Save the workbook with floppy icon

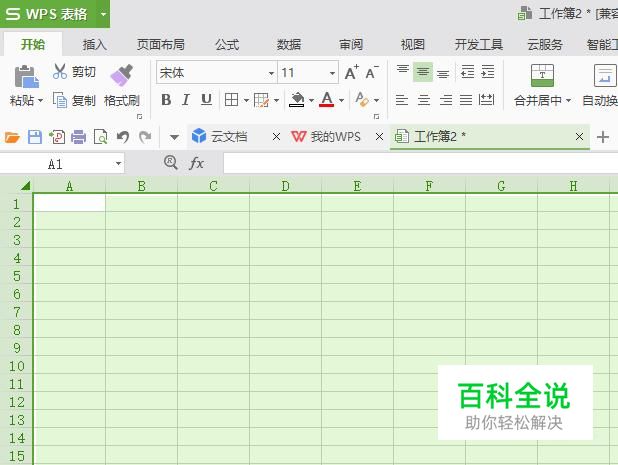point(35,137)
